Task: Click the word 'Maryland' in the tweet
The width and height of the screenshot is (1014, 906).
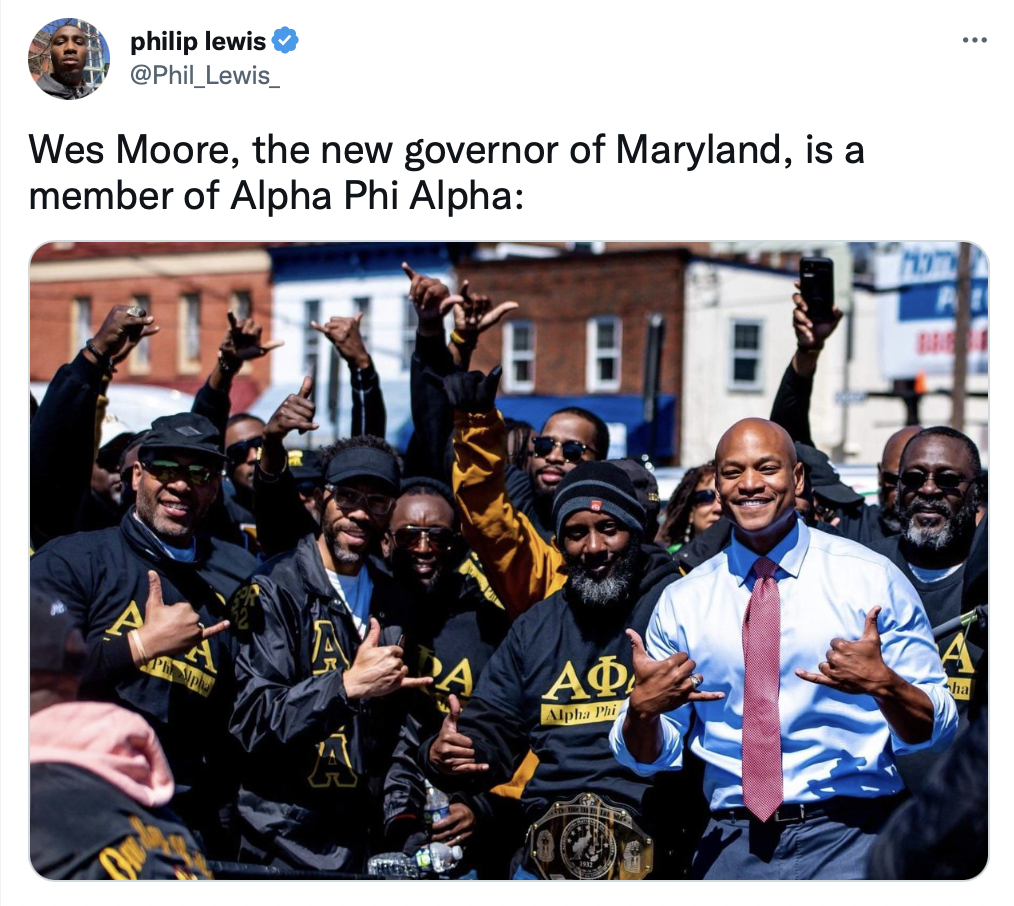Action: [x=698, y=150]
